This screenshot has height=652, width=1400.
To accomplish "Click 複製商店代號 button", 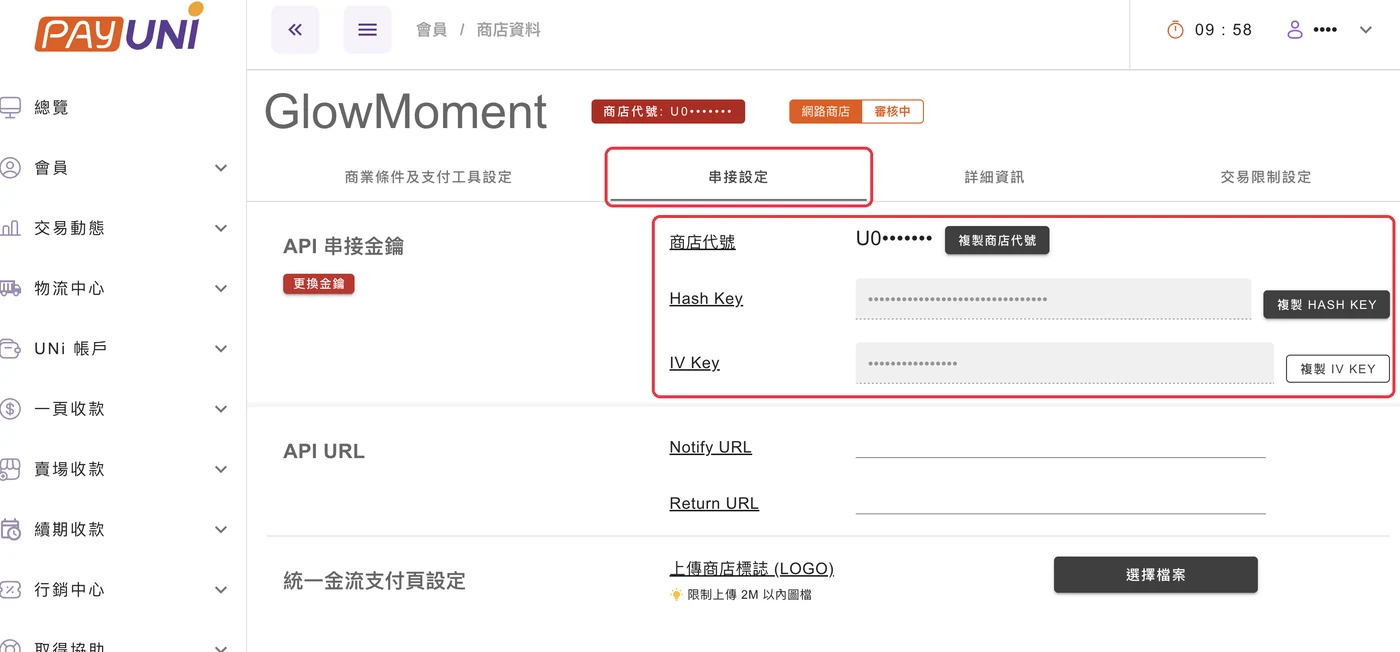I will click(x=997, y=240).
